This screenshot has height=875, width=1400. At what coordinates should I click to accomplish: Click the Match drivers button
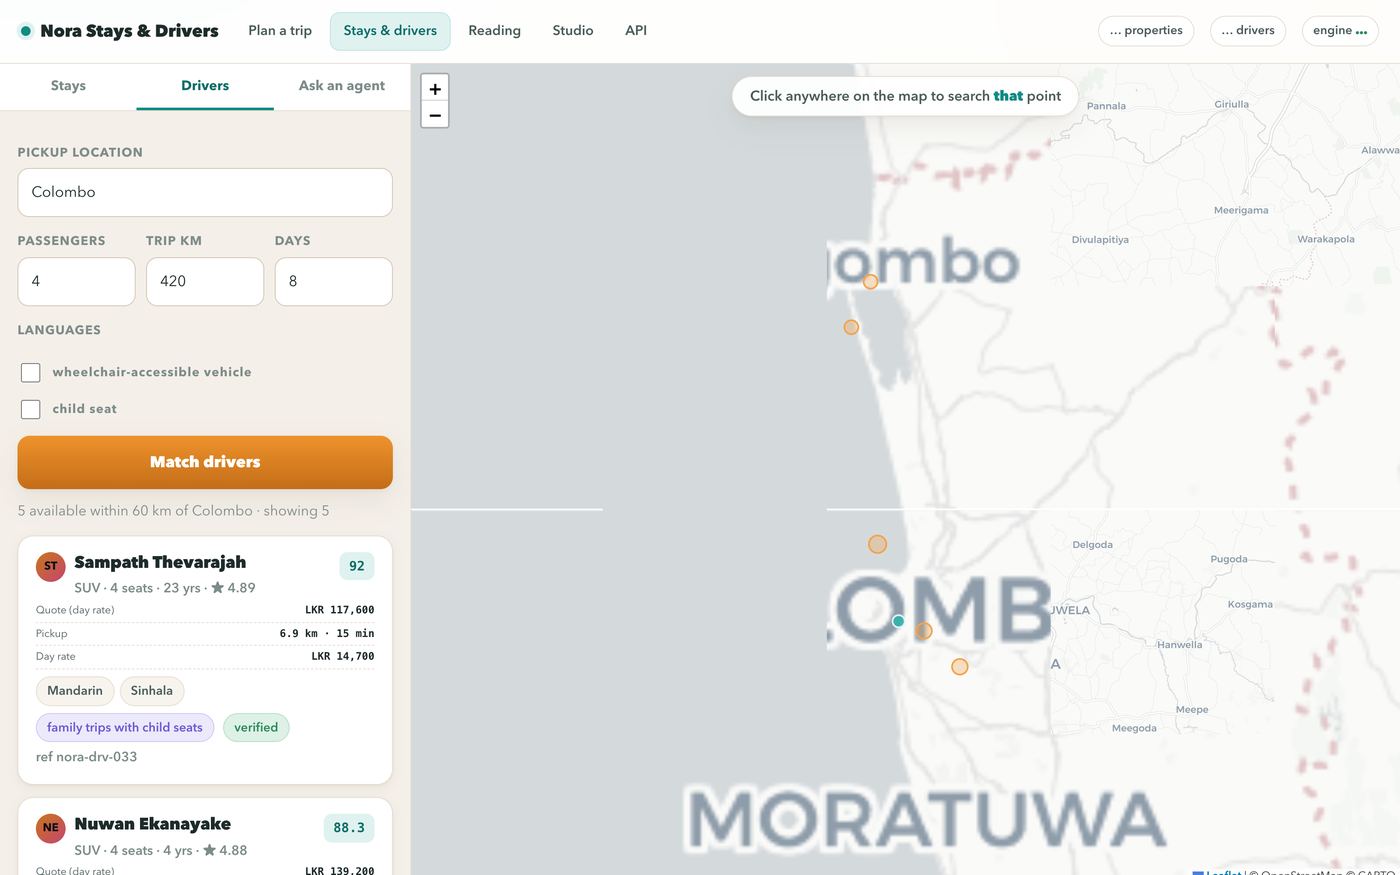click(x=205, y=462)
